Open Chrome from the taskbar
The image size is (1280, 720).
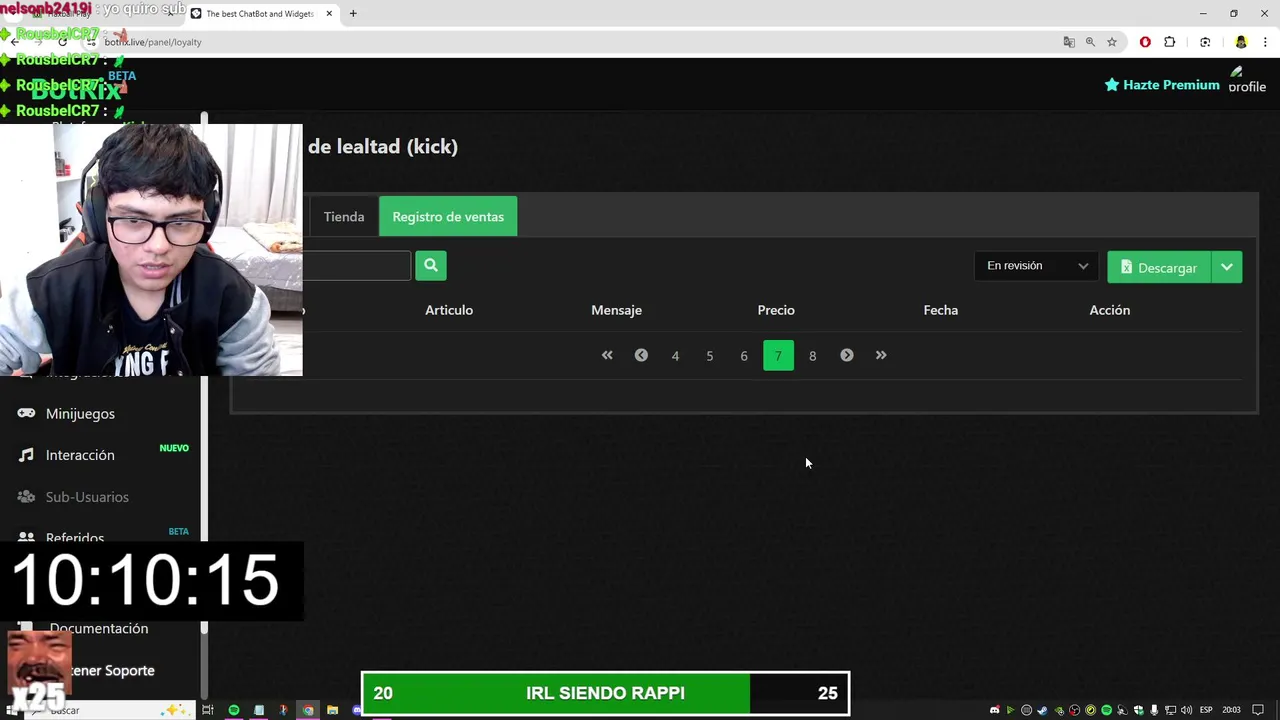[308, 710]
